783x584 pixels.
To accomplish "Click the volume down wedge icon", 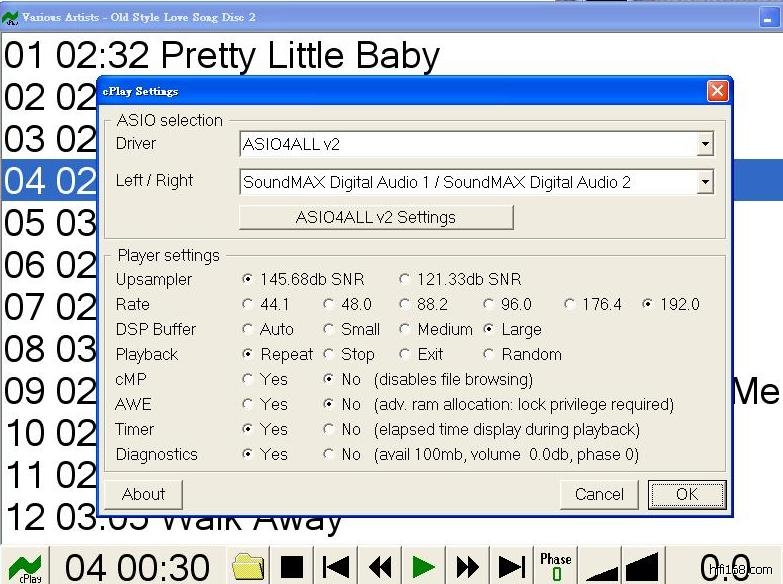I will pyautogui.click(x=601, y=567).
